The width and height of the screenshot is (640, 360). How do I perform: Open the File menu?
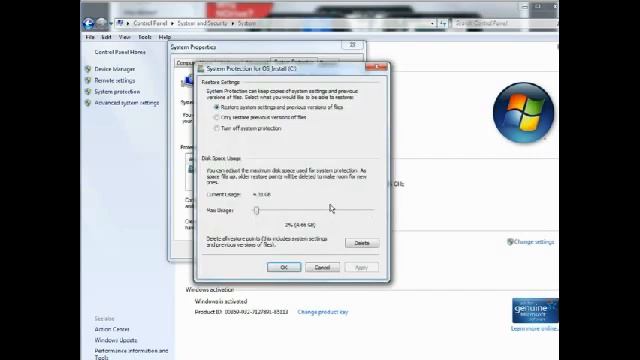coord(90,37)
